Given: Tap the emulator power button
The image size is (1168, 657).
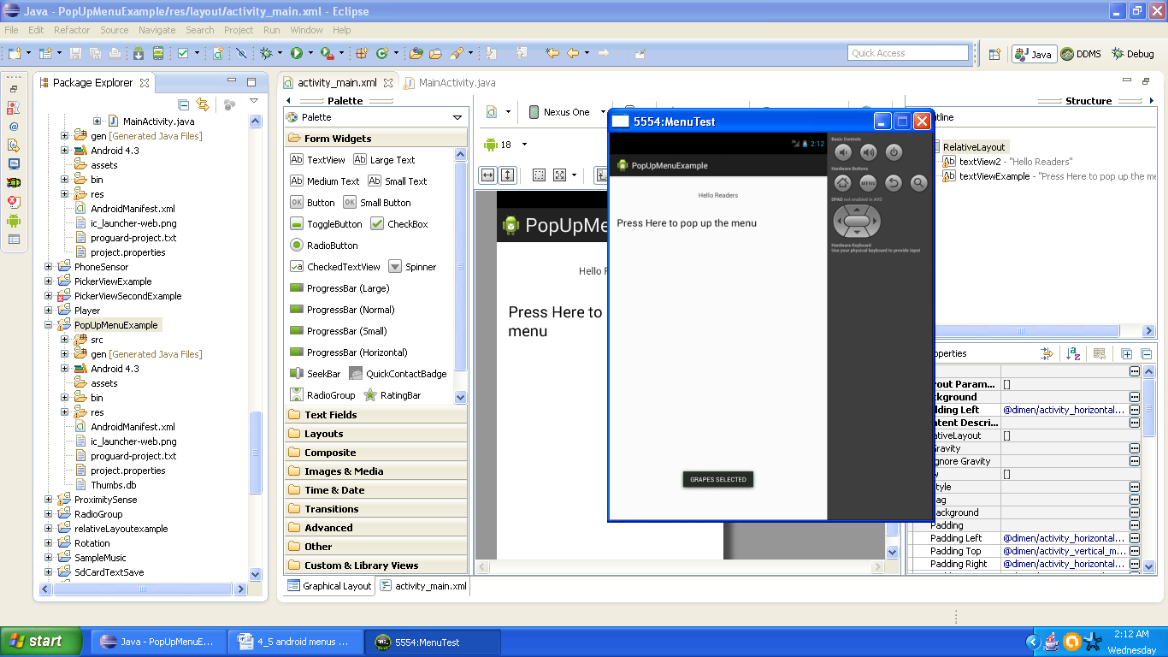Looking at the screenshot, I should [x=894, y=153].
